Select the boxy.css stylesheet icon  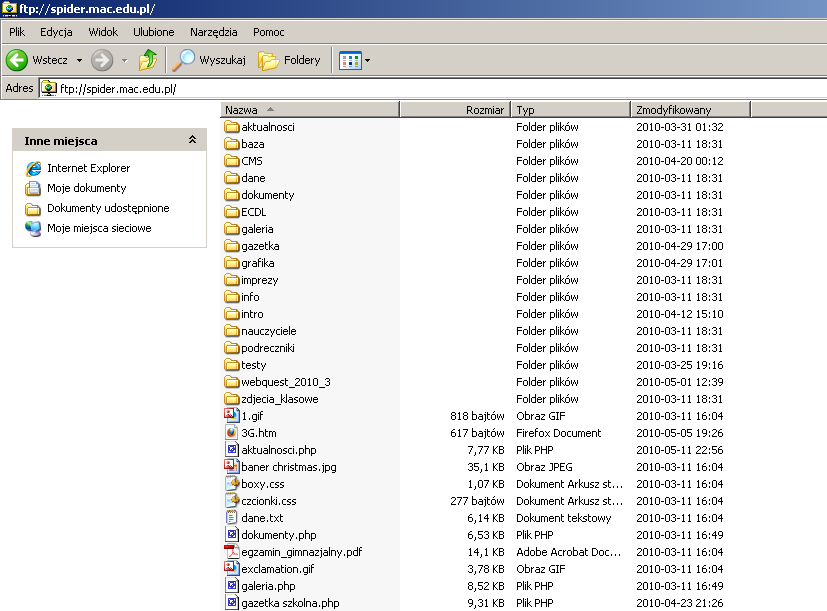(232, 483)
